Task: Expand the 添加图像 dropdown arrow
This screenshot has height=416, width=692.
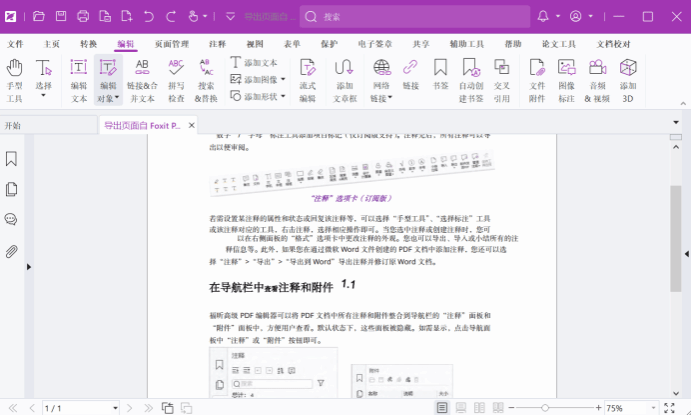Action: click(x=283, y=79)
